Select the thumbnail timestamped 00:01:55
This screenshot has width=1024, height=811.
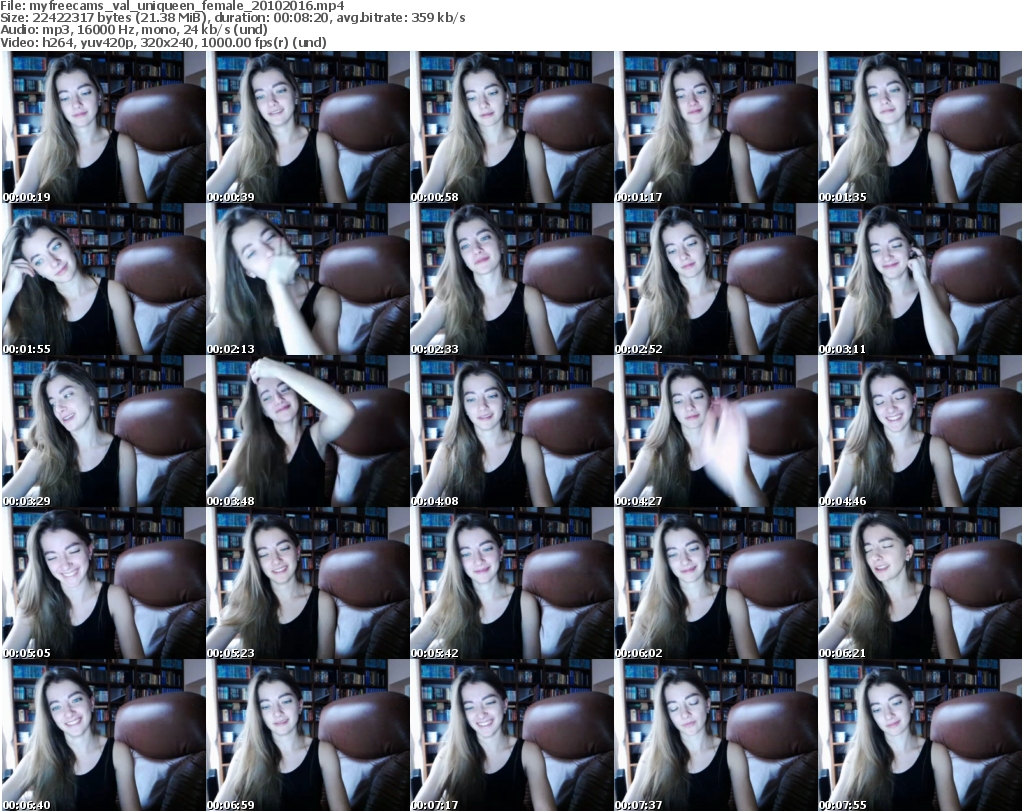pyautogui.click(x=103, y=279)
